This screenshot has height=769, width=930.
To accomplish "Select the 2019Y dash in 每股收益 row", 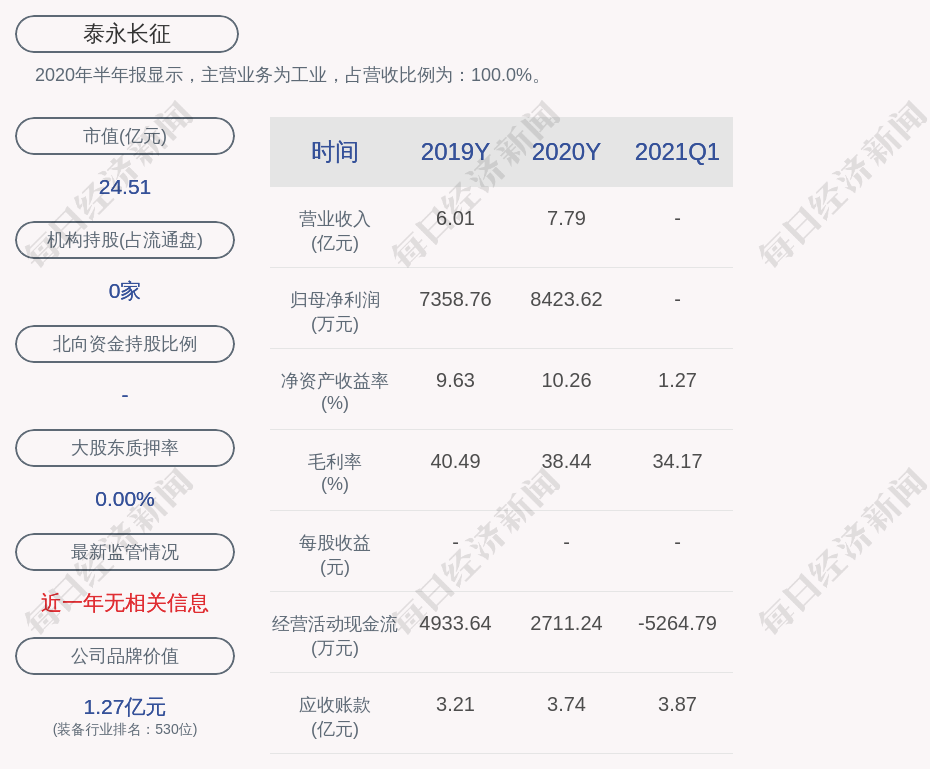I will coord(455,543).
